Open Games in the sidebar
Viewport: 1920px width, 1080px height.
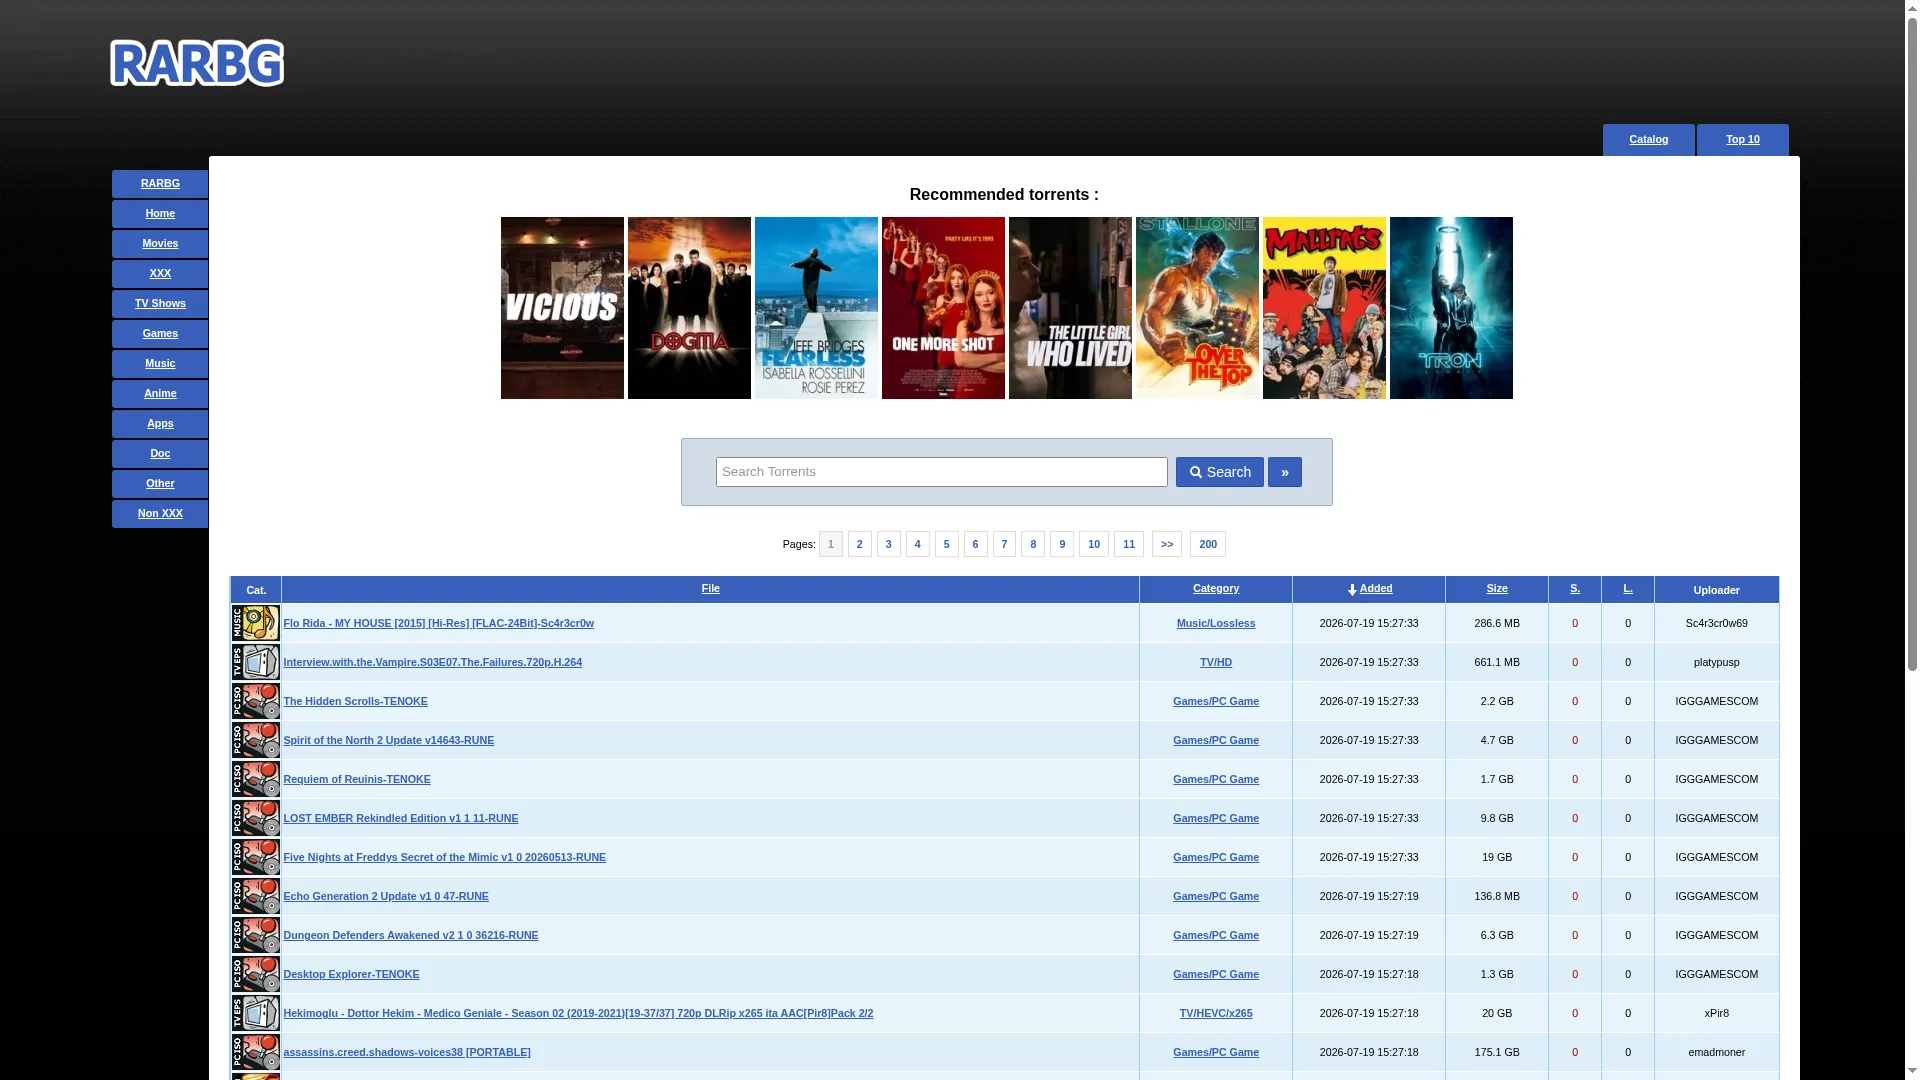(x=160, y=334)
